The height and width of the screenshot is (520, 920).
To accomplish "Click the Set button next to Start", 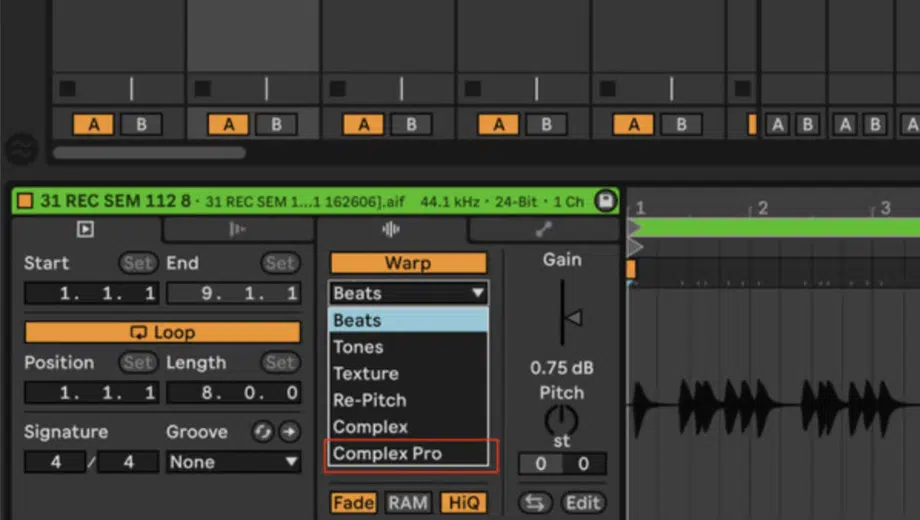I will click(138, 263).
